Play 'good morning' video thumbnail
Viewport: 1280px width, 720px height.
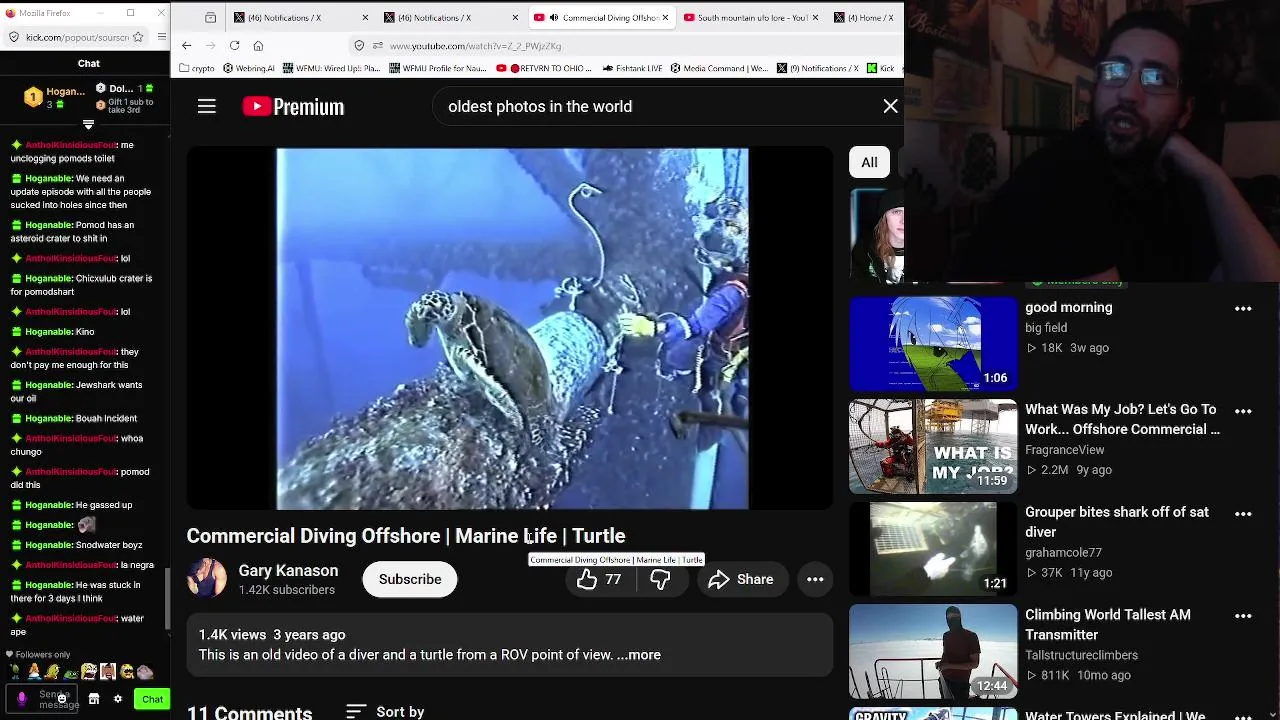pyautogui.click(x=933, y=344)
